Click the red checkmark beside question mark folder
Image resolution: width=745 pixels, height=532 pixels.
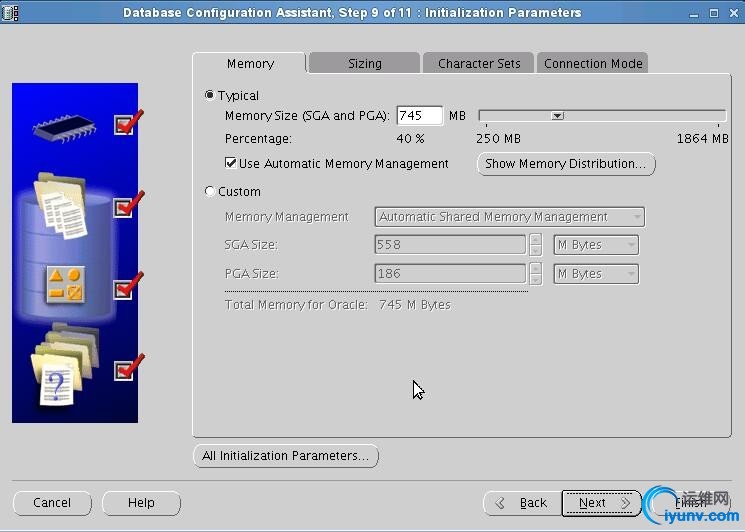[x=128, y=367]
